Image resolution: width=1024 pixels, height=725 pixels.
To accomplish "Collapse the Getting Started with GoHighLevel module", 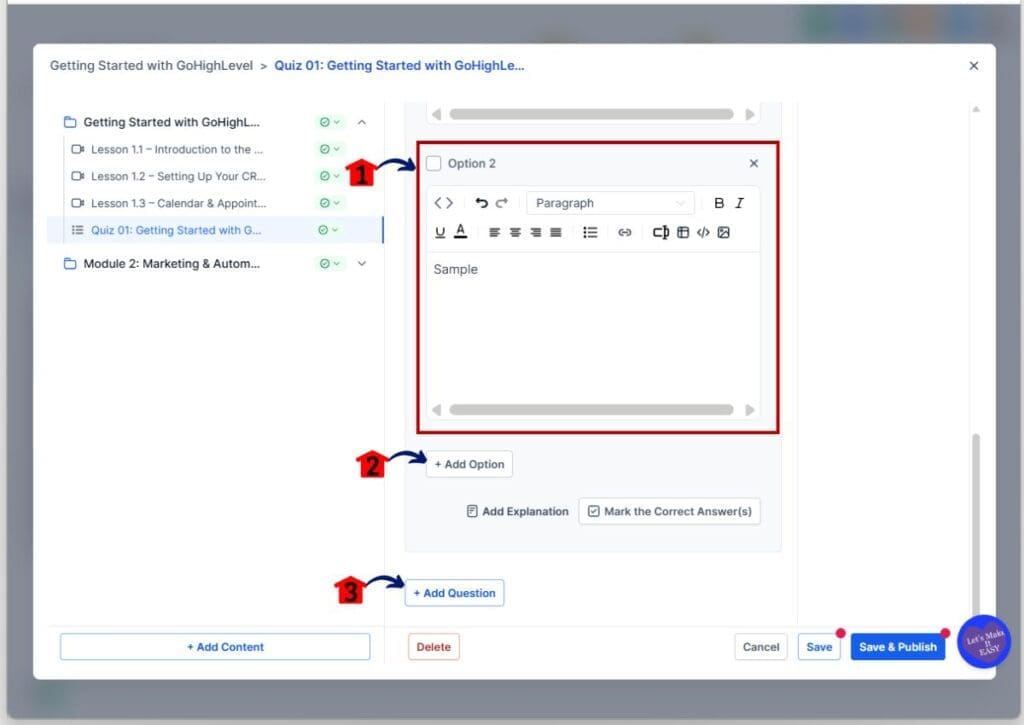I will [x=362, y=122].
